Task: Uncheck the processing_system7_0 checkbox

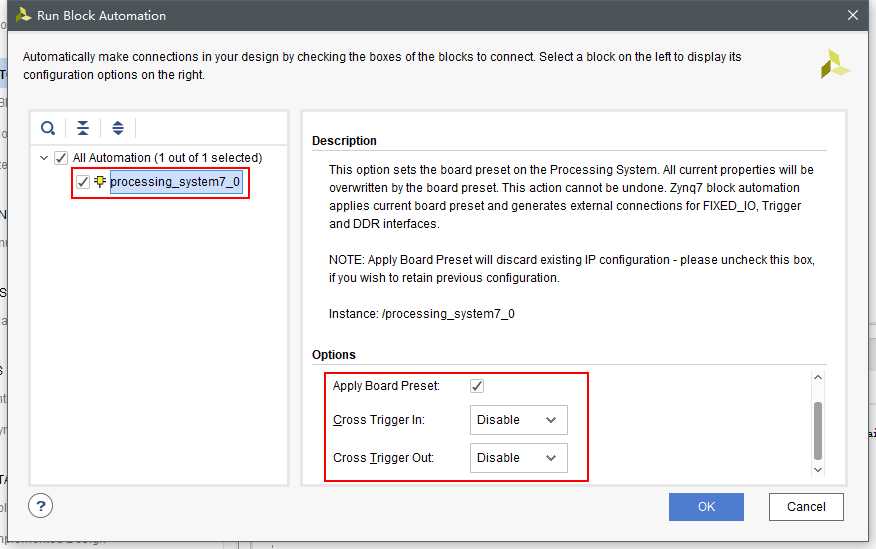Action: click(83, 182)
